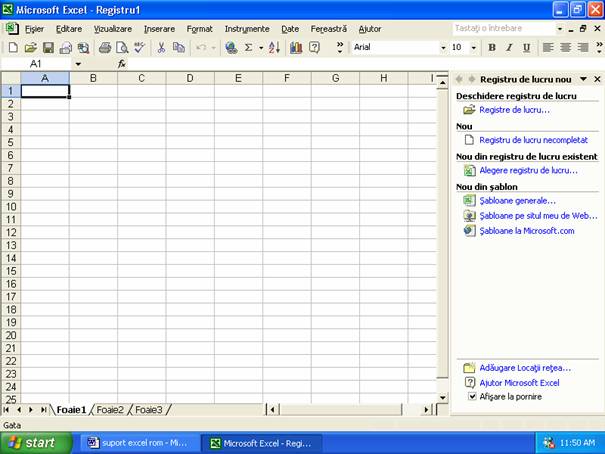Uncheck the Afișare la pornire checkbox
Image resolution: width=605 pixels, height=454 pixels.
pyautogui.click(x=472, y=396)
